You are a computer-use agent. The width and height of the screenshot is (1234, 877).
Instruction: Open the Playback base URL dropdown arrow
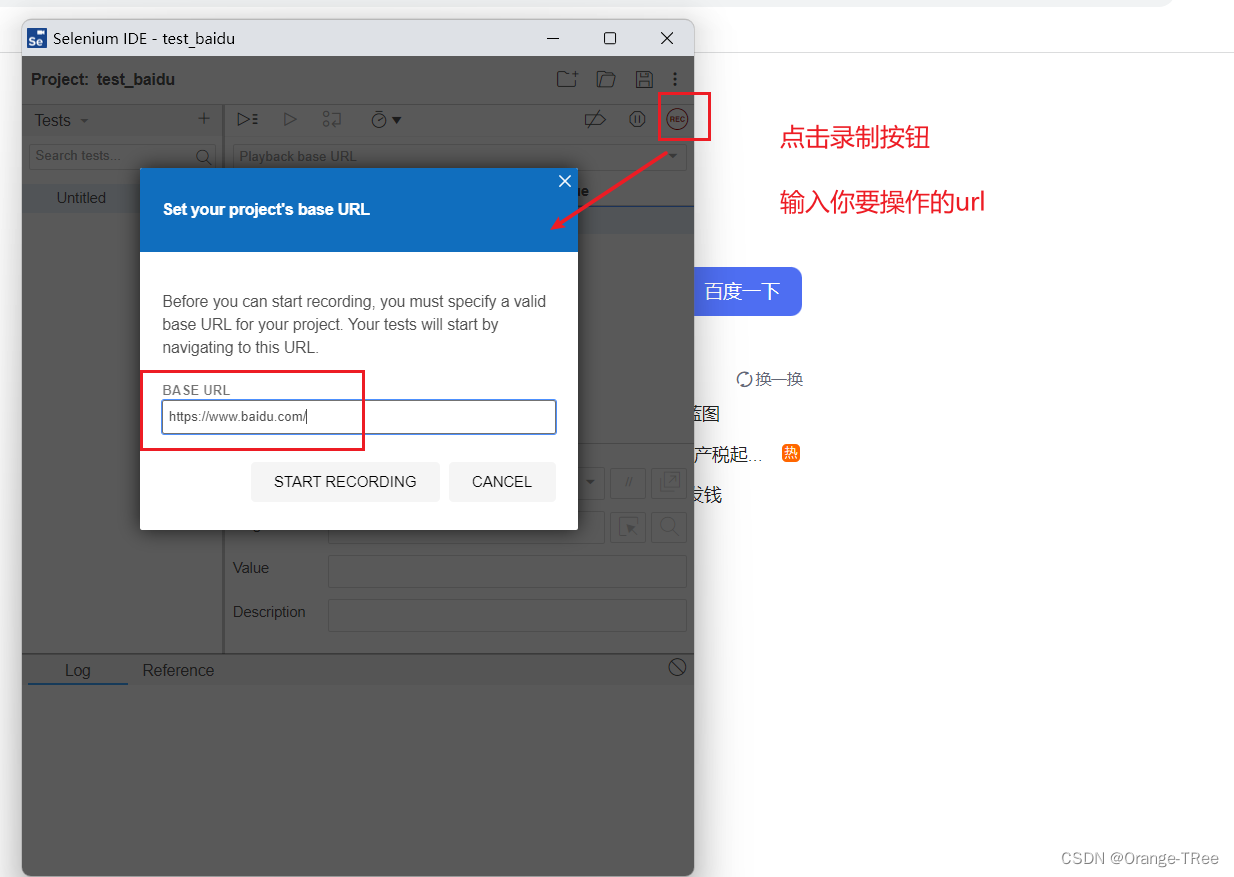pyautogui.click(x=674, y=156)
